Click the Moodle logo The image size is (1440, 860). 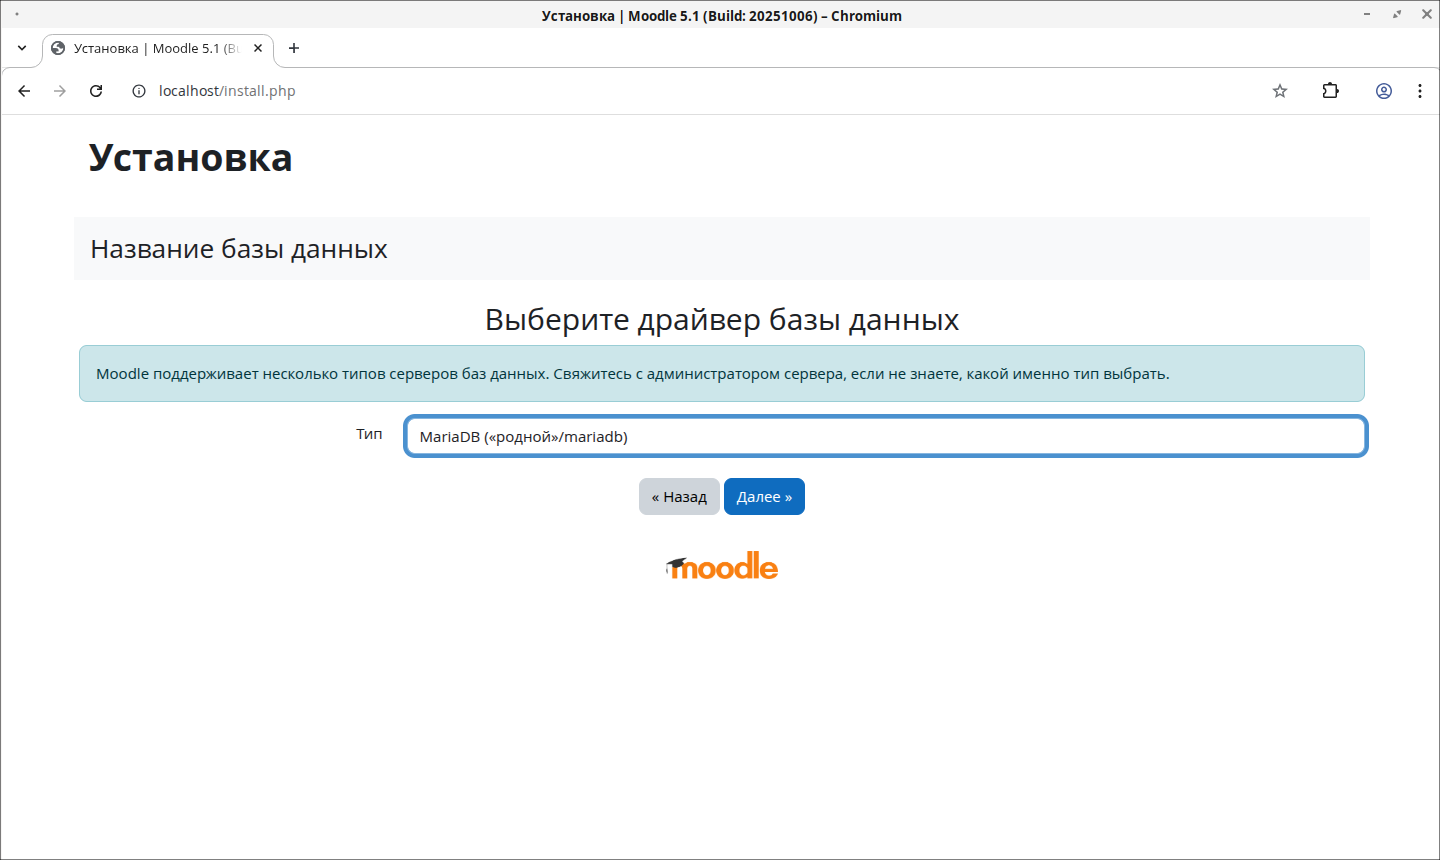click(722, 567)
